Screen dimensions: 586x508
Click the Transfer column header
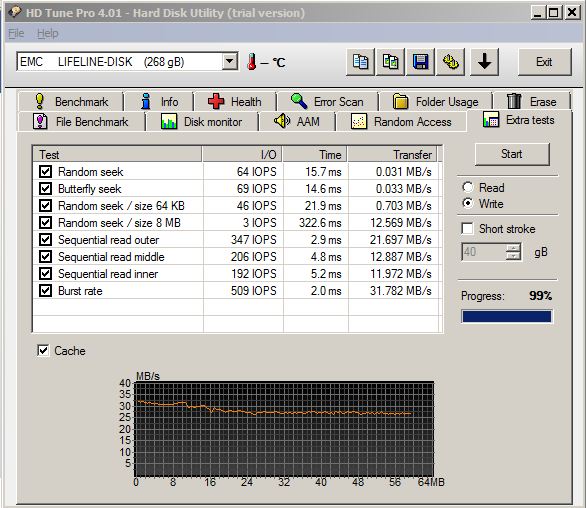(x=393, y=154)
